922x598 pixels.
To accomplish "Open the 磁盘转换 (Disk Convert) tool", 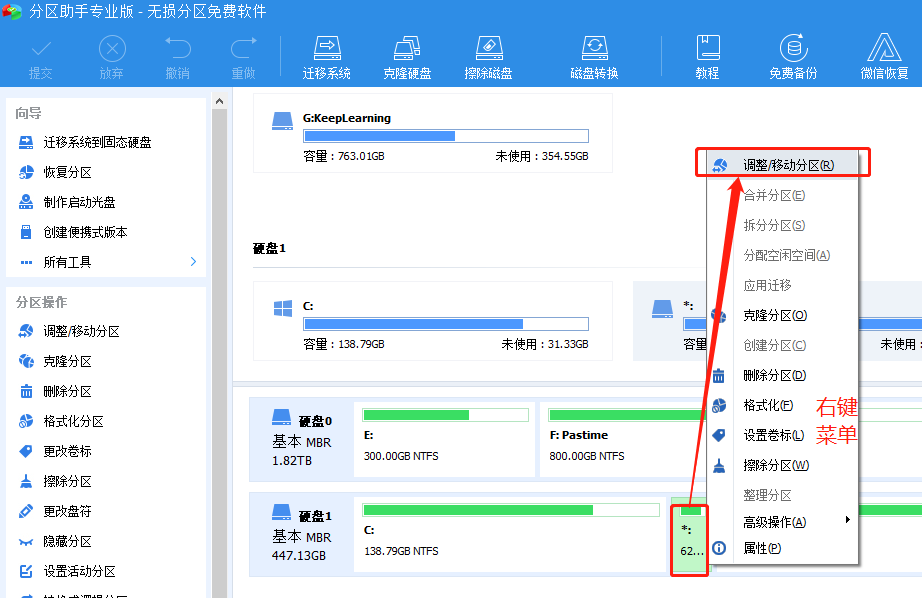I will pos(594,55).
